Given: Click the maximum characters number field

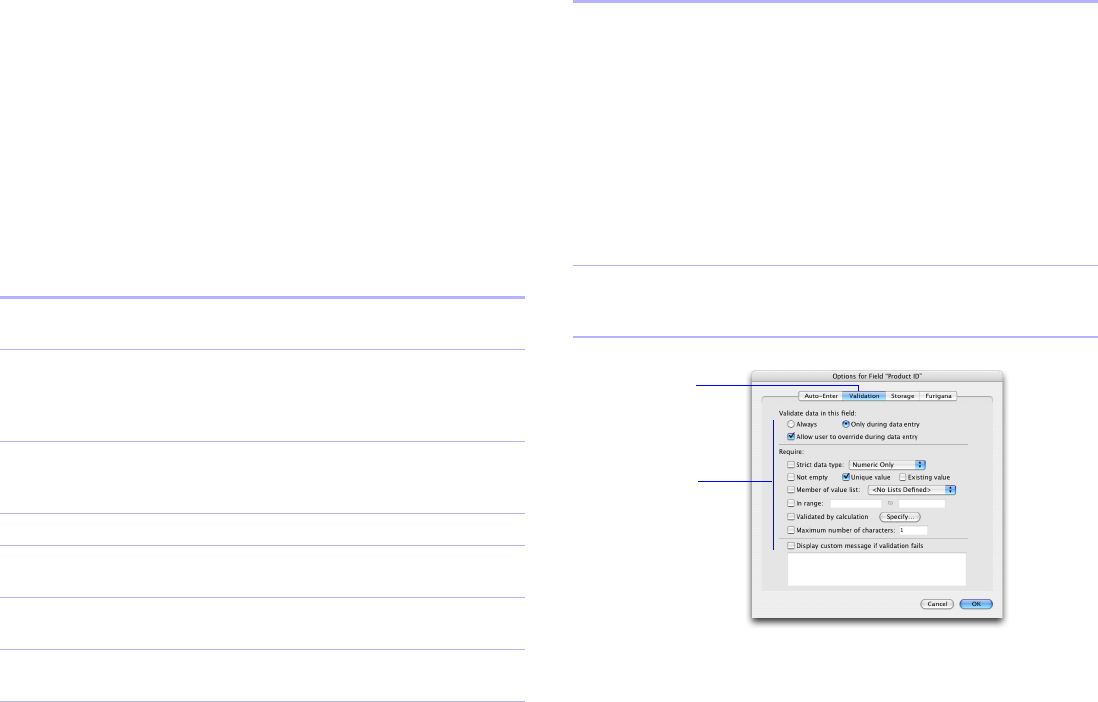Looking at the screenshot, I should pos(913,530).
